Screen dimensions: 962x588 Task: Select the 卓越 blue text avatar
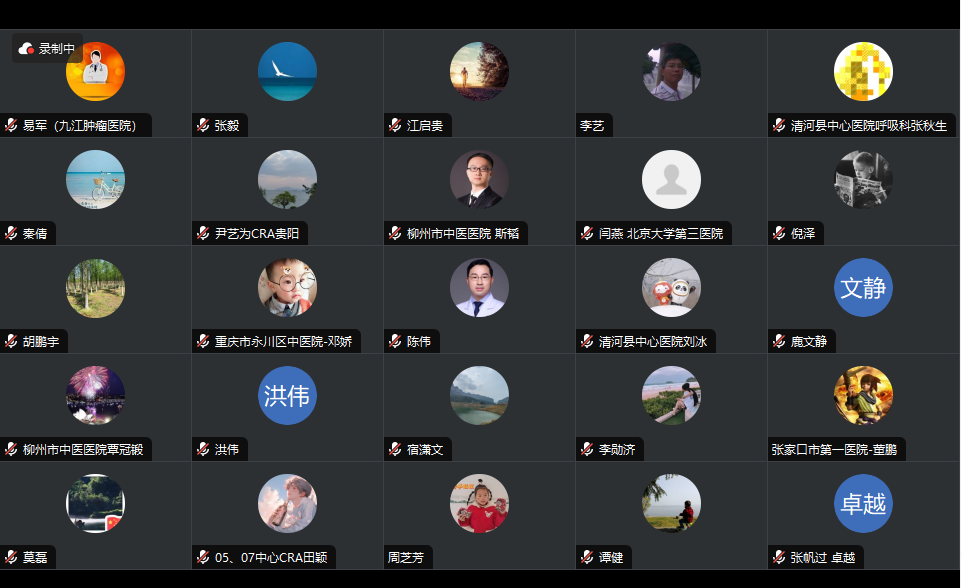coord(863,503)
